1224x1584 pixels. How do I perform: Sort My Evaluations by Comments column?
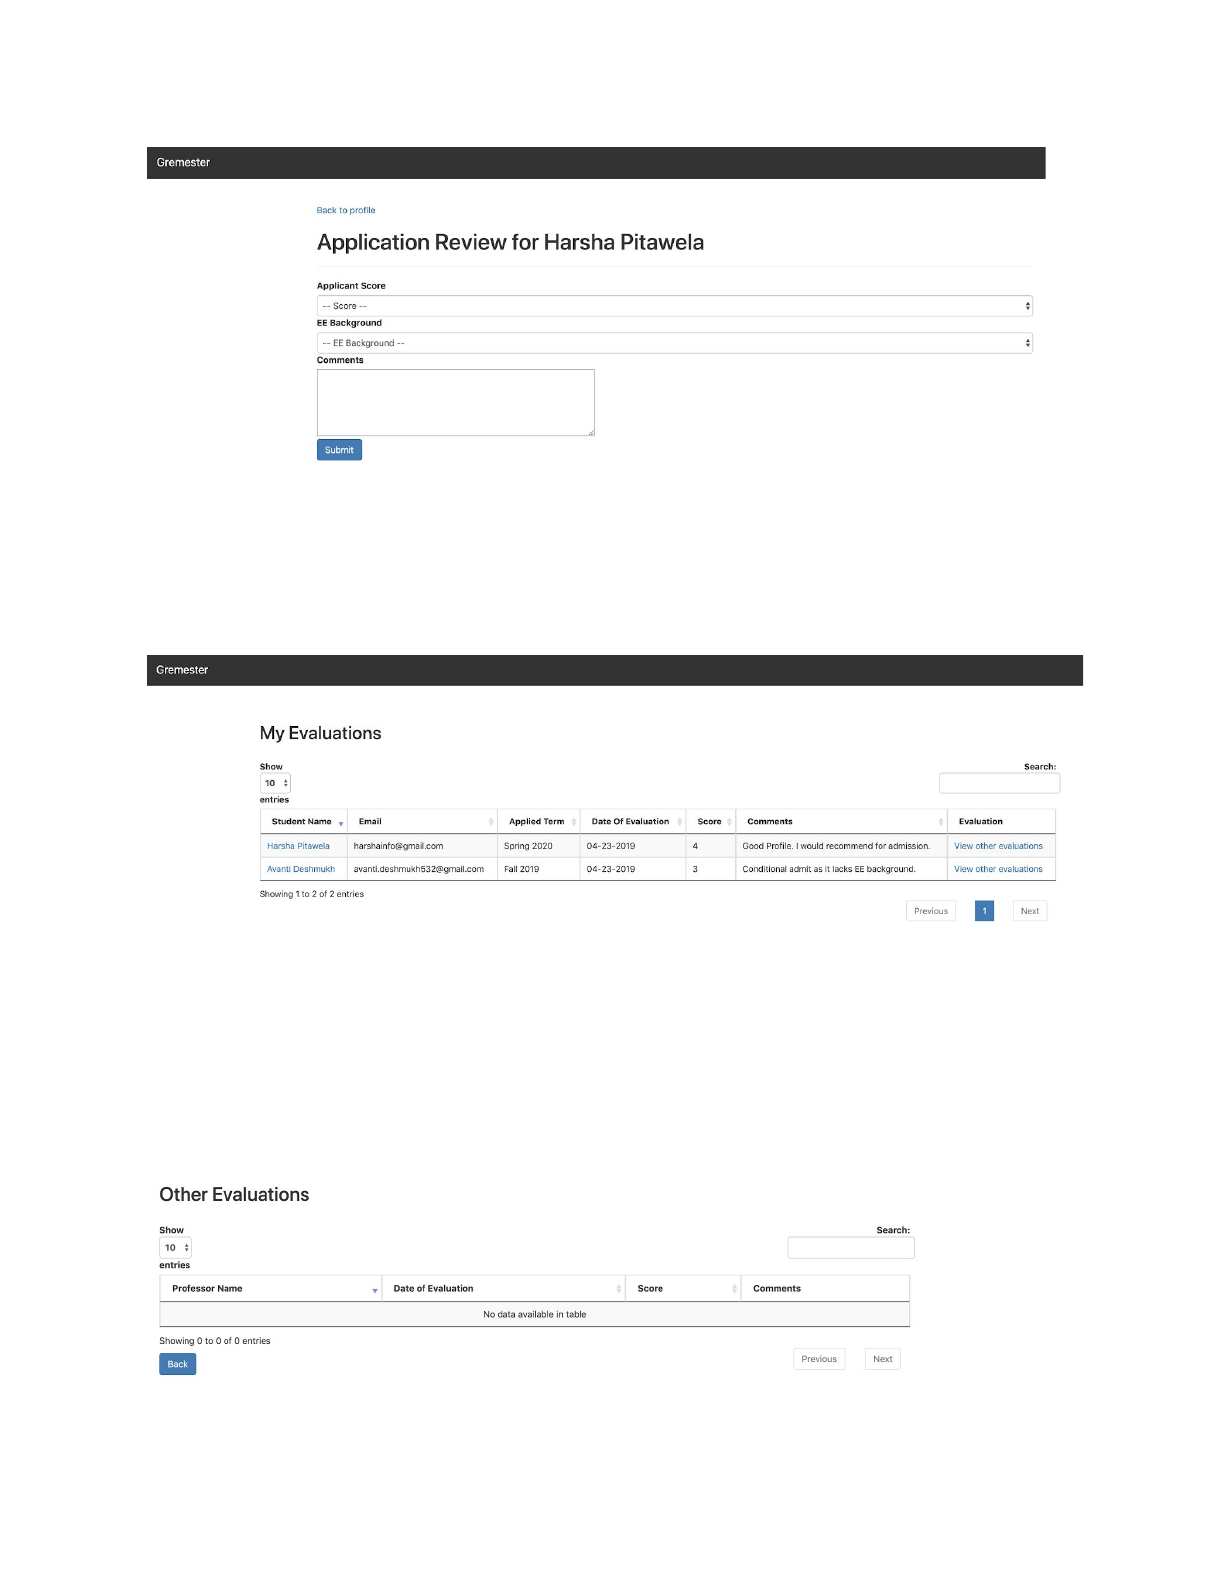pos(841,821)
